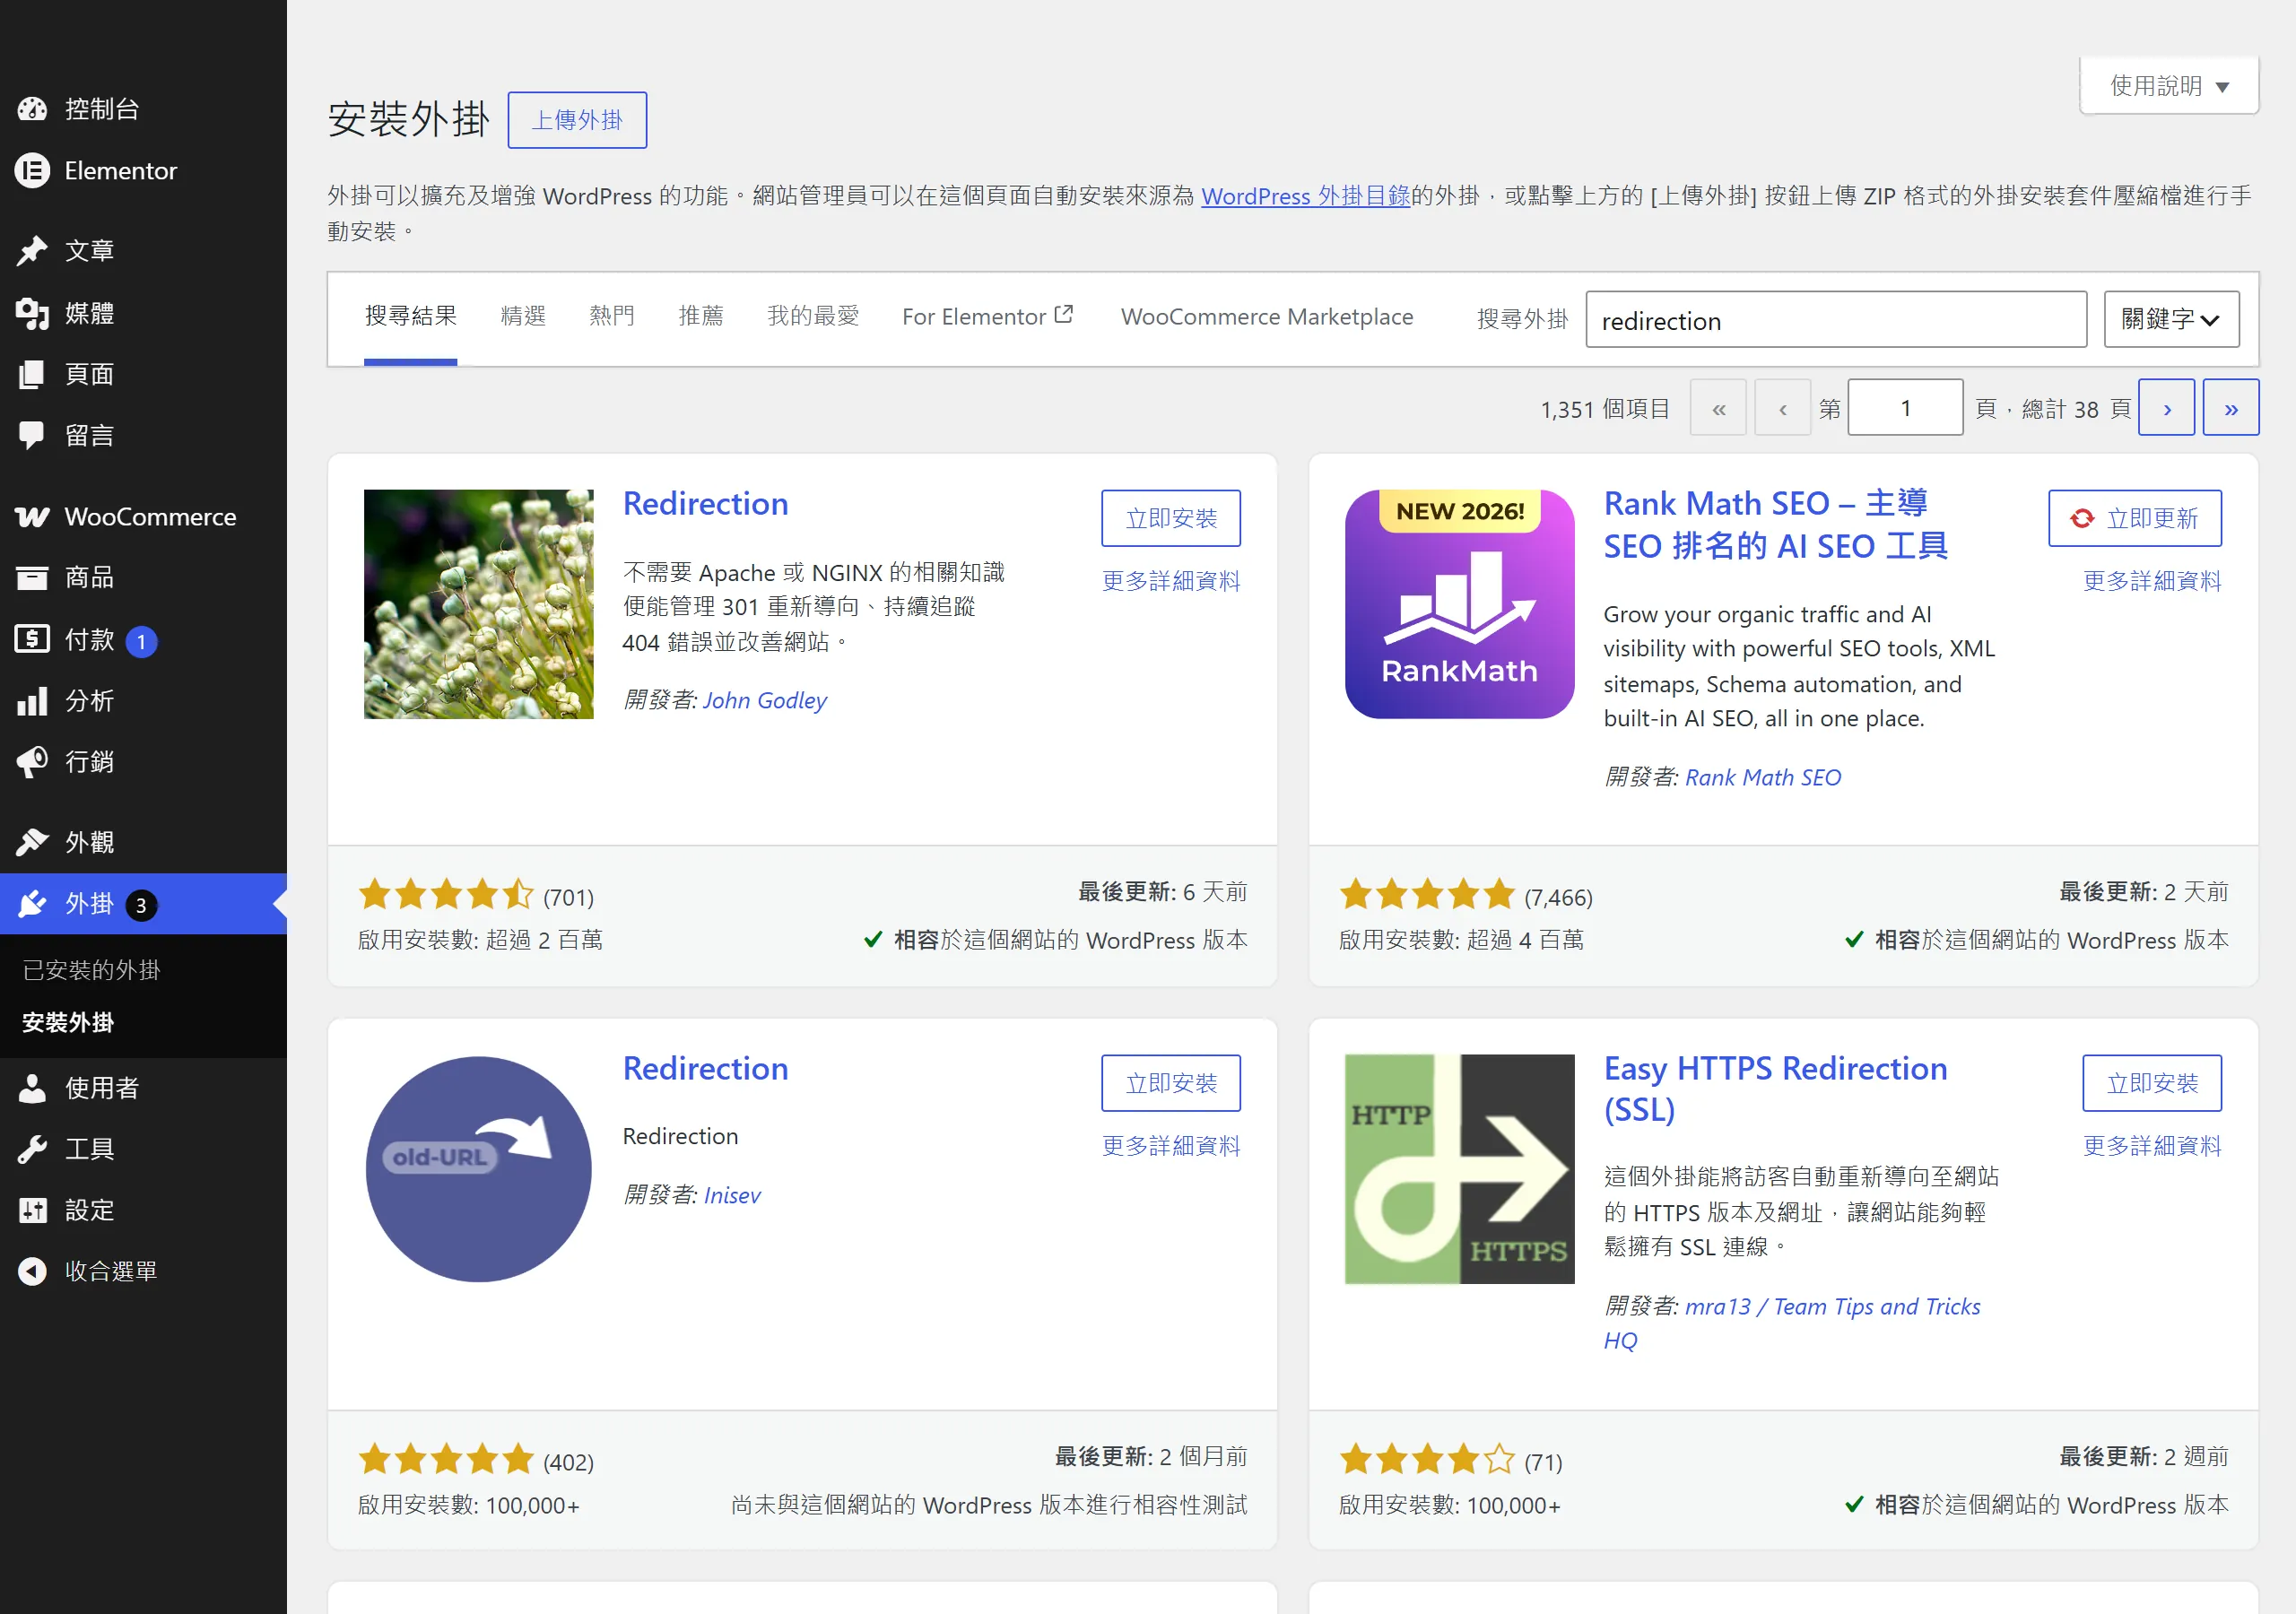View 更多詳細資料 for Inisev Redirection

[x=1171, y=1146]
